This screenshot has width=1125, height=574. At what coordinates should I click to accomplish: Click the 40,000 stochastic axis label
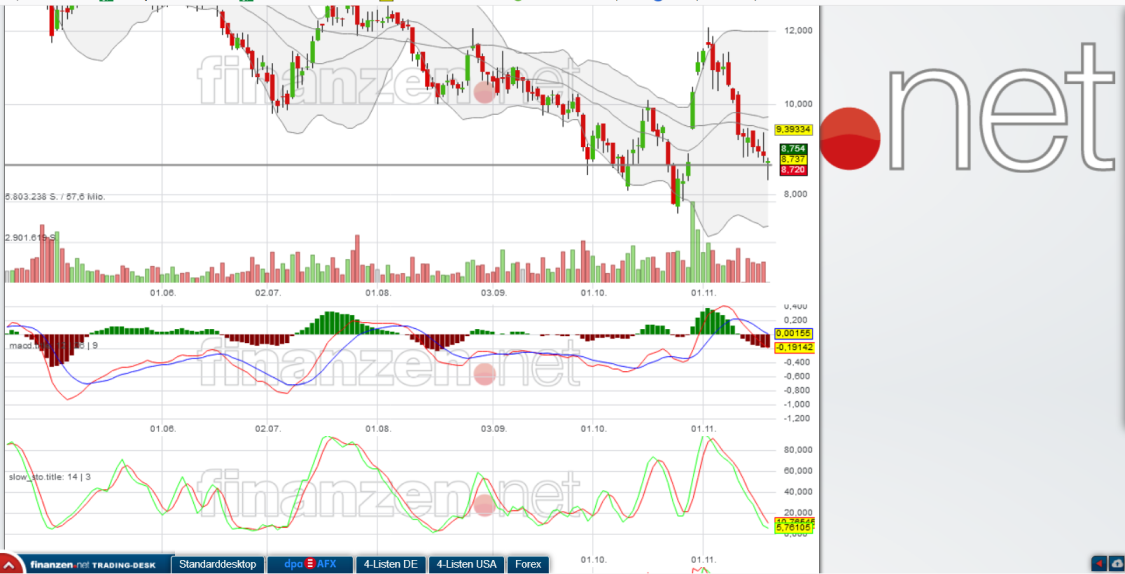[798, 491]
